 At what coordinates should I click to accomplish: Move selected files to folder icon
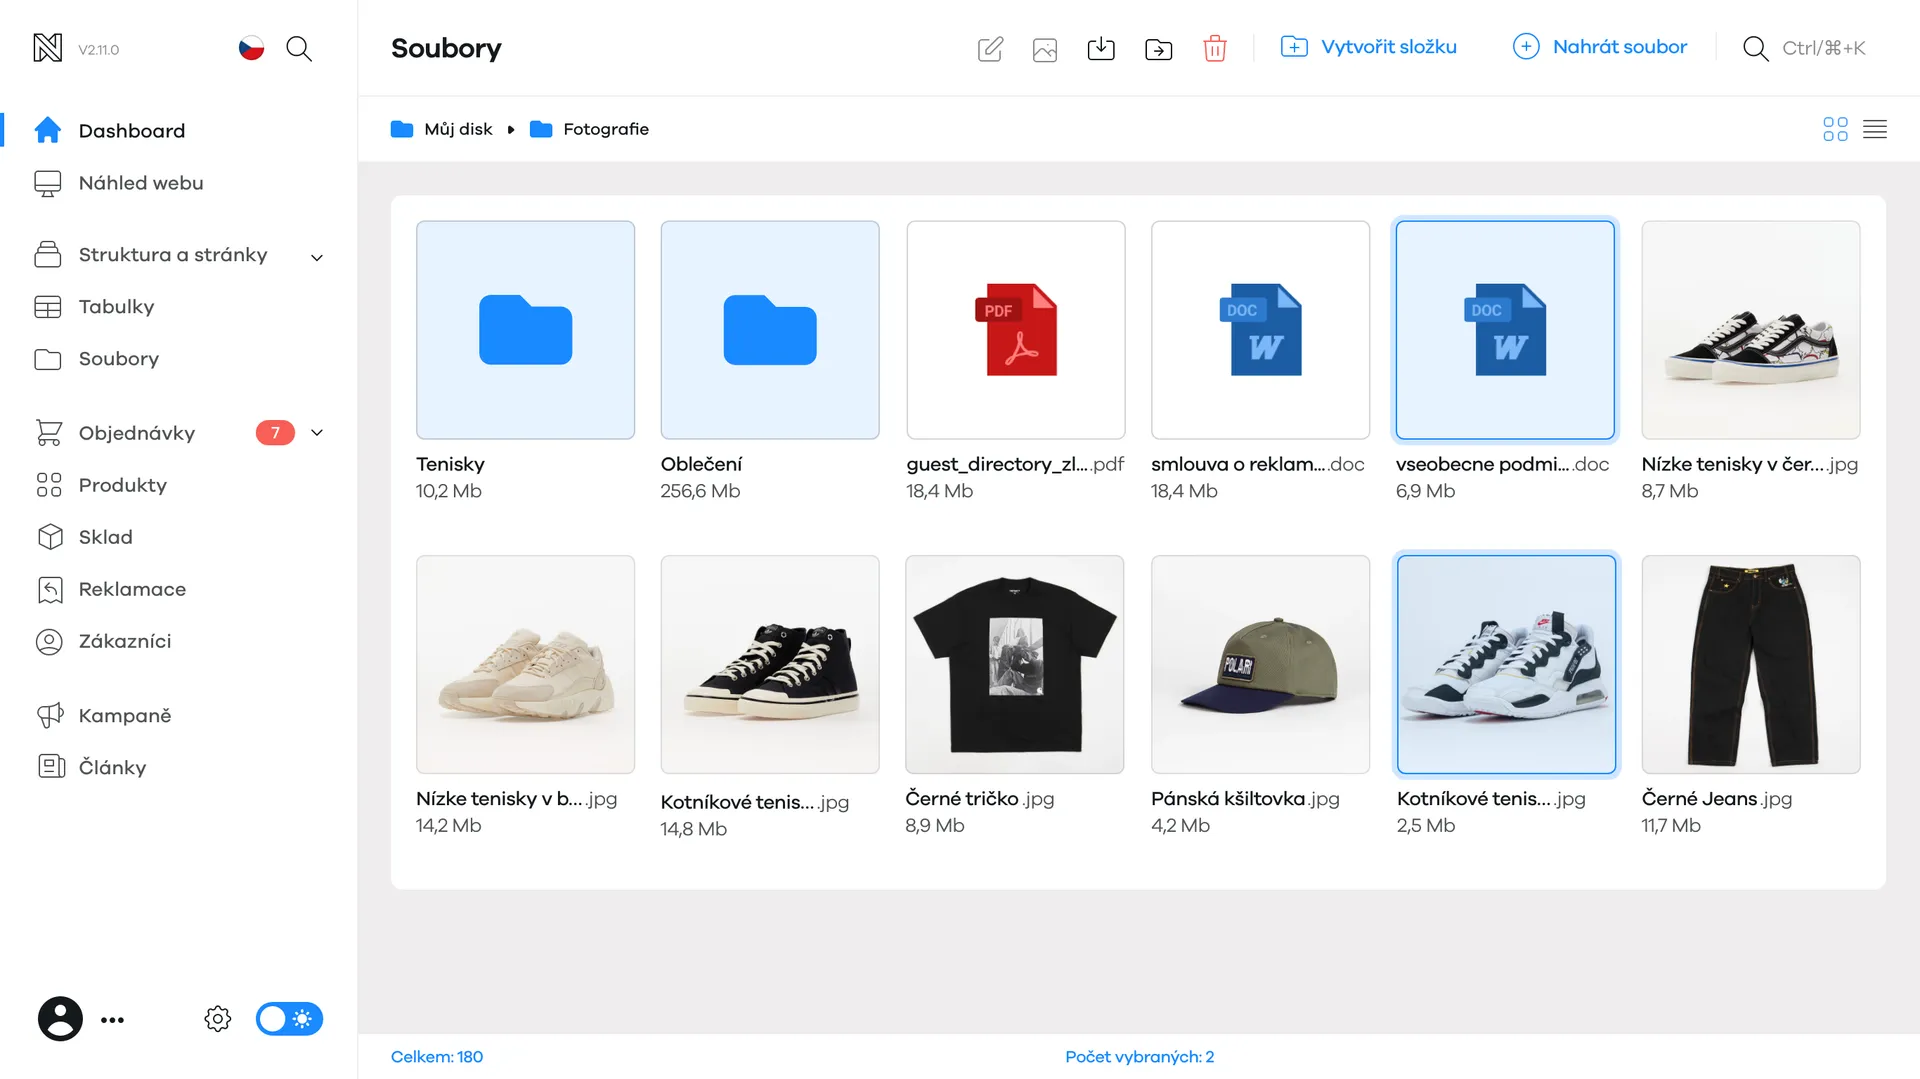pyautogui.click(x=1158, y=48)
